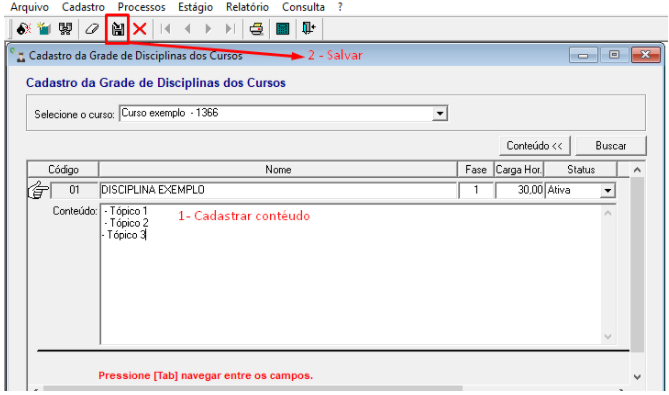The height and width of the screenshot is (395, 669).
Task: Open the Processos menu
Action: (x=141, y=7)
